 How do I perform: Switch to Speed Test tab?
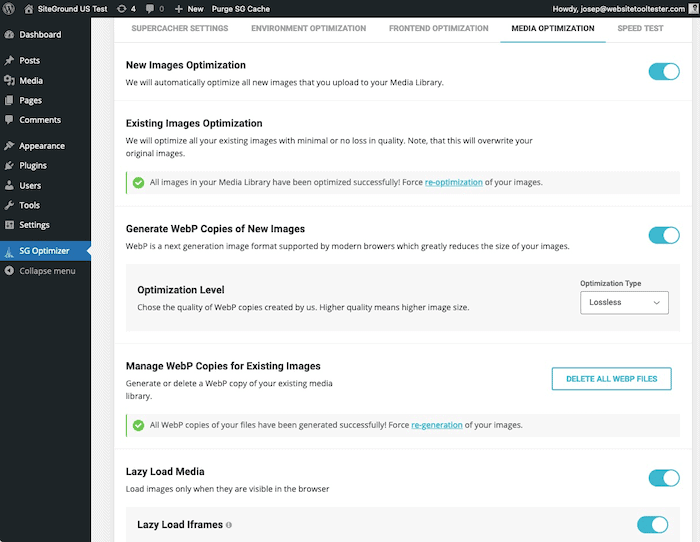(640, 28)
